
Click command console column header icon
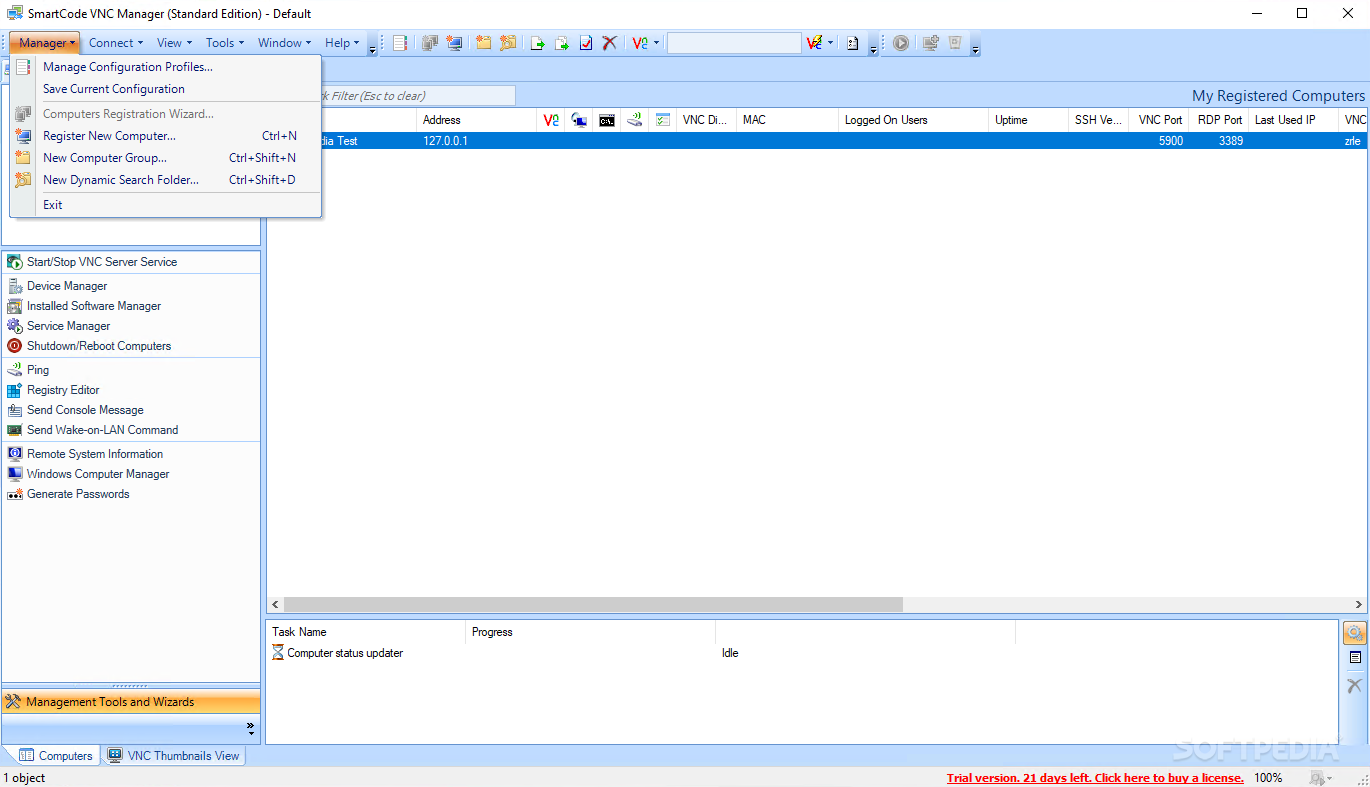pyautogui.click(x=607, y=120)
